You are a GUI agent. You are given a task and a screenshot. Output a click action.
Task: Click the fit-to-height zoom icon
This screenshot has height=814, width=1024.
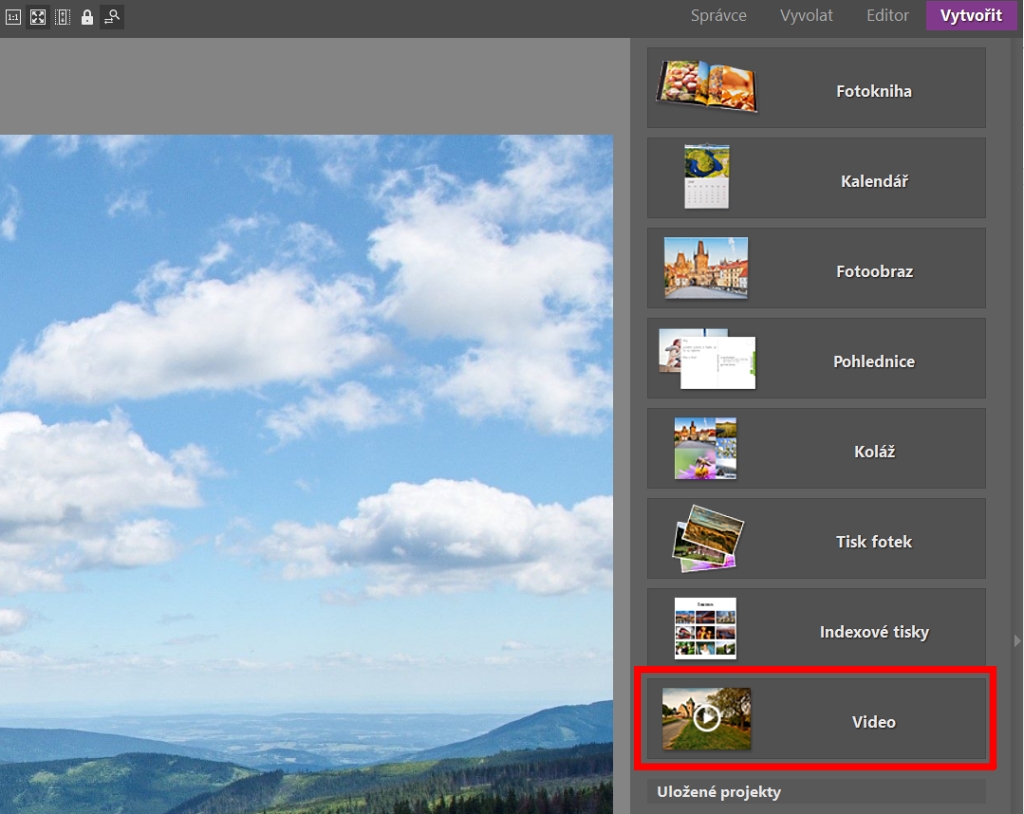pyautogui.click(x=63, y=17)
